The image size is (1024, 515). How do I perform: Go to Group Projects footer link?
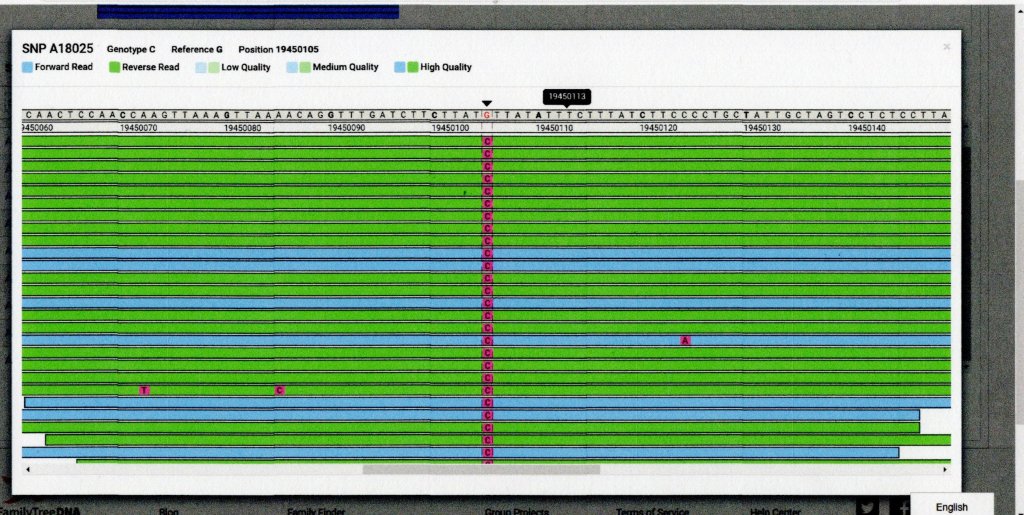click(x=517, y=511)
